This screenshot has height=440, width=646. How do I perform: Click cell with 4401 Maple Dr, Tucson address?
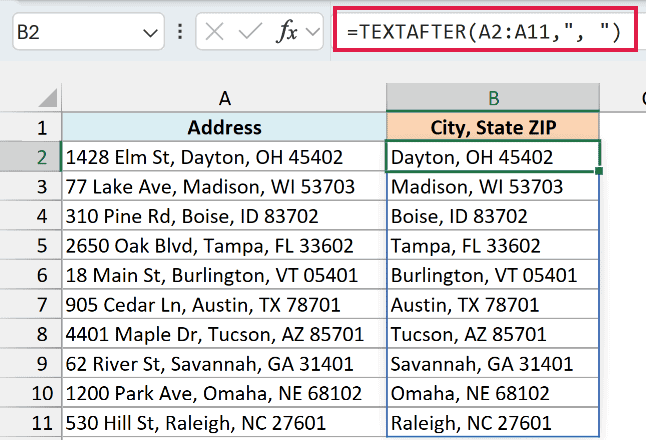[x=224, y=334]
